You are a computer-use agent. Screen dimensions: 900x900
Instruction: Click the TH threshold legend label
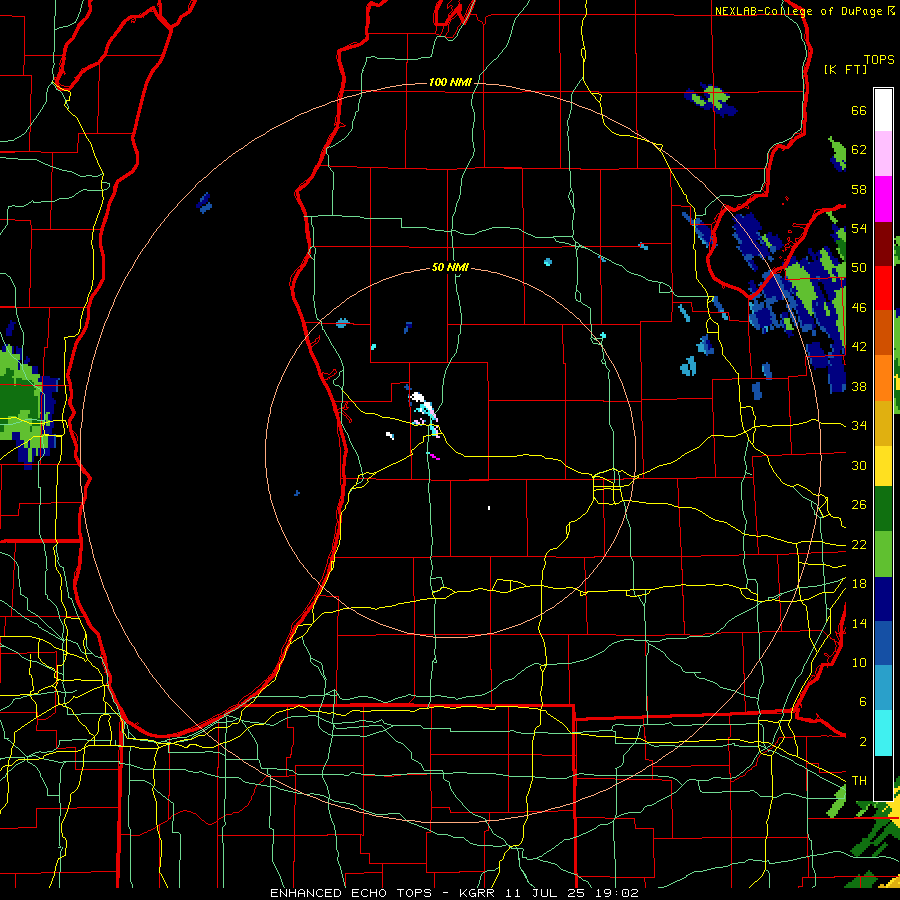click(x=859, y=781)
